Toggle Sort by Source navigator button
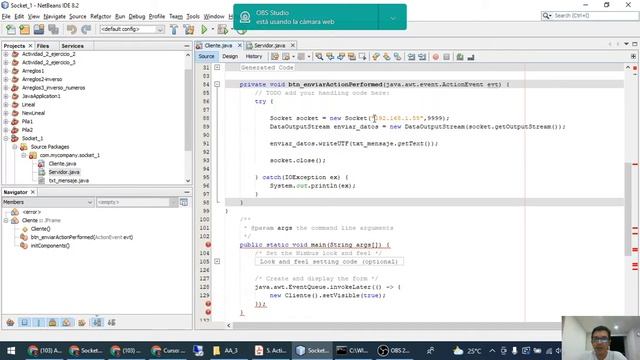 (111, 322)
